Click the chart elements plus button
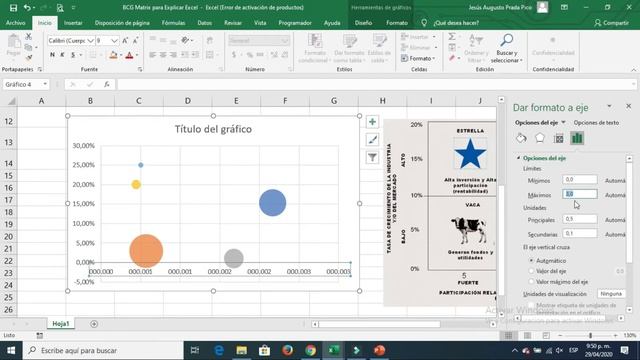Viewport: 640px width, 360px height. (372, 122)
